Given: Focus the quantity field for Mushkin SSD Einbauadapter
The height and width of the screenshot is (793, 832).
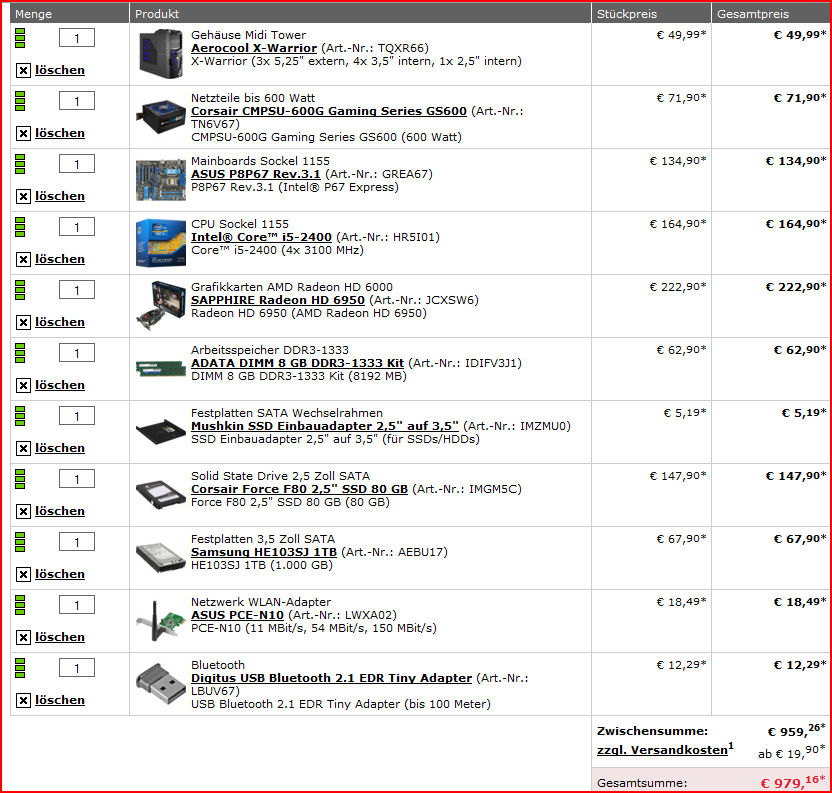Looking at the screenshot, I should pyautogui.click(x=77, y=416).
